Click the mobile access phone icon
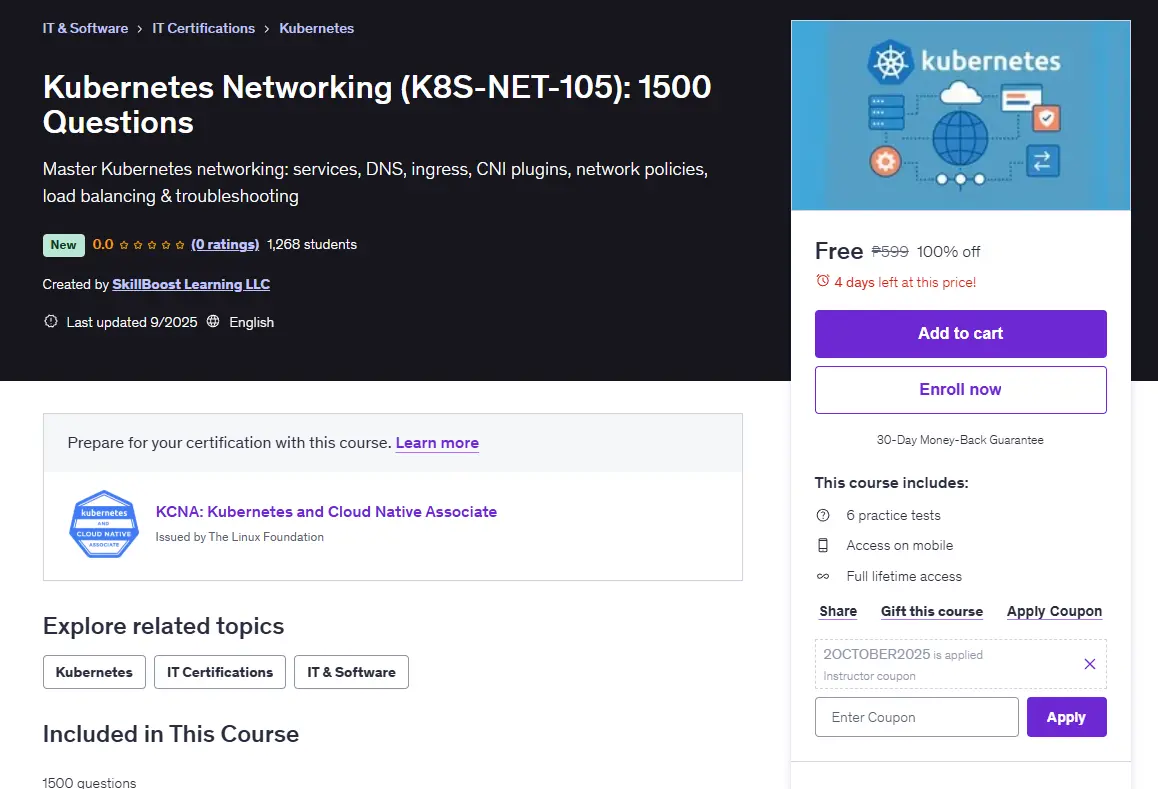Screen dimensions: 1158x789 coord(823,545)
